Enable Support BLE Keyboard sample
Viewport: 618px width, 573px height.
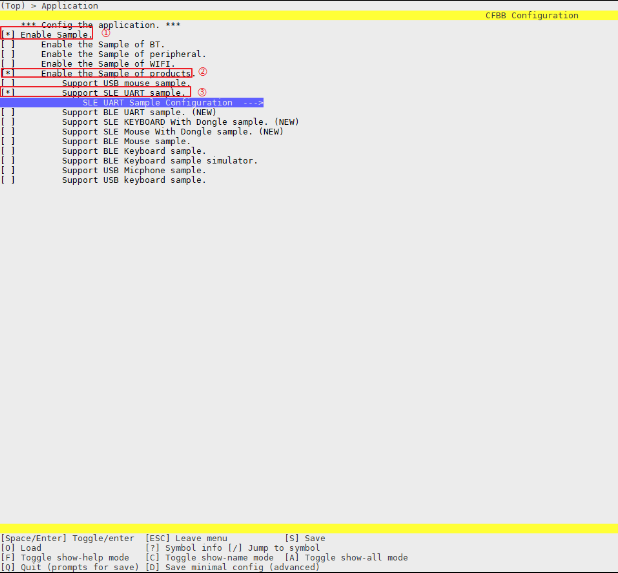click(8, 151)
